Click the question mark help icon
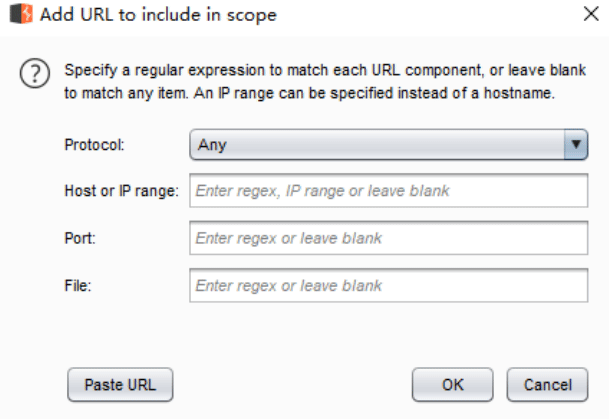The image size is (609, 419). click(35, 73)
